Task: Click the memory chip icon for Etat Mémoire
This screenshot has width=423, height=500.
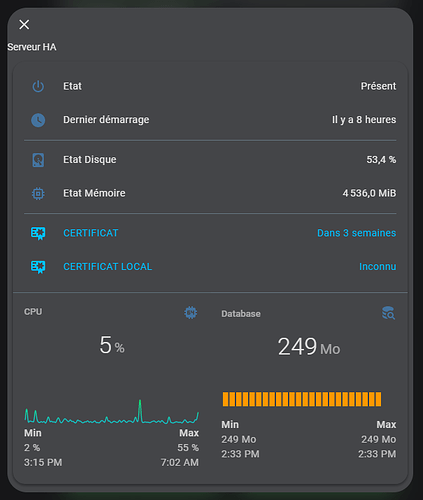Action: pos(38,193)
